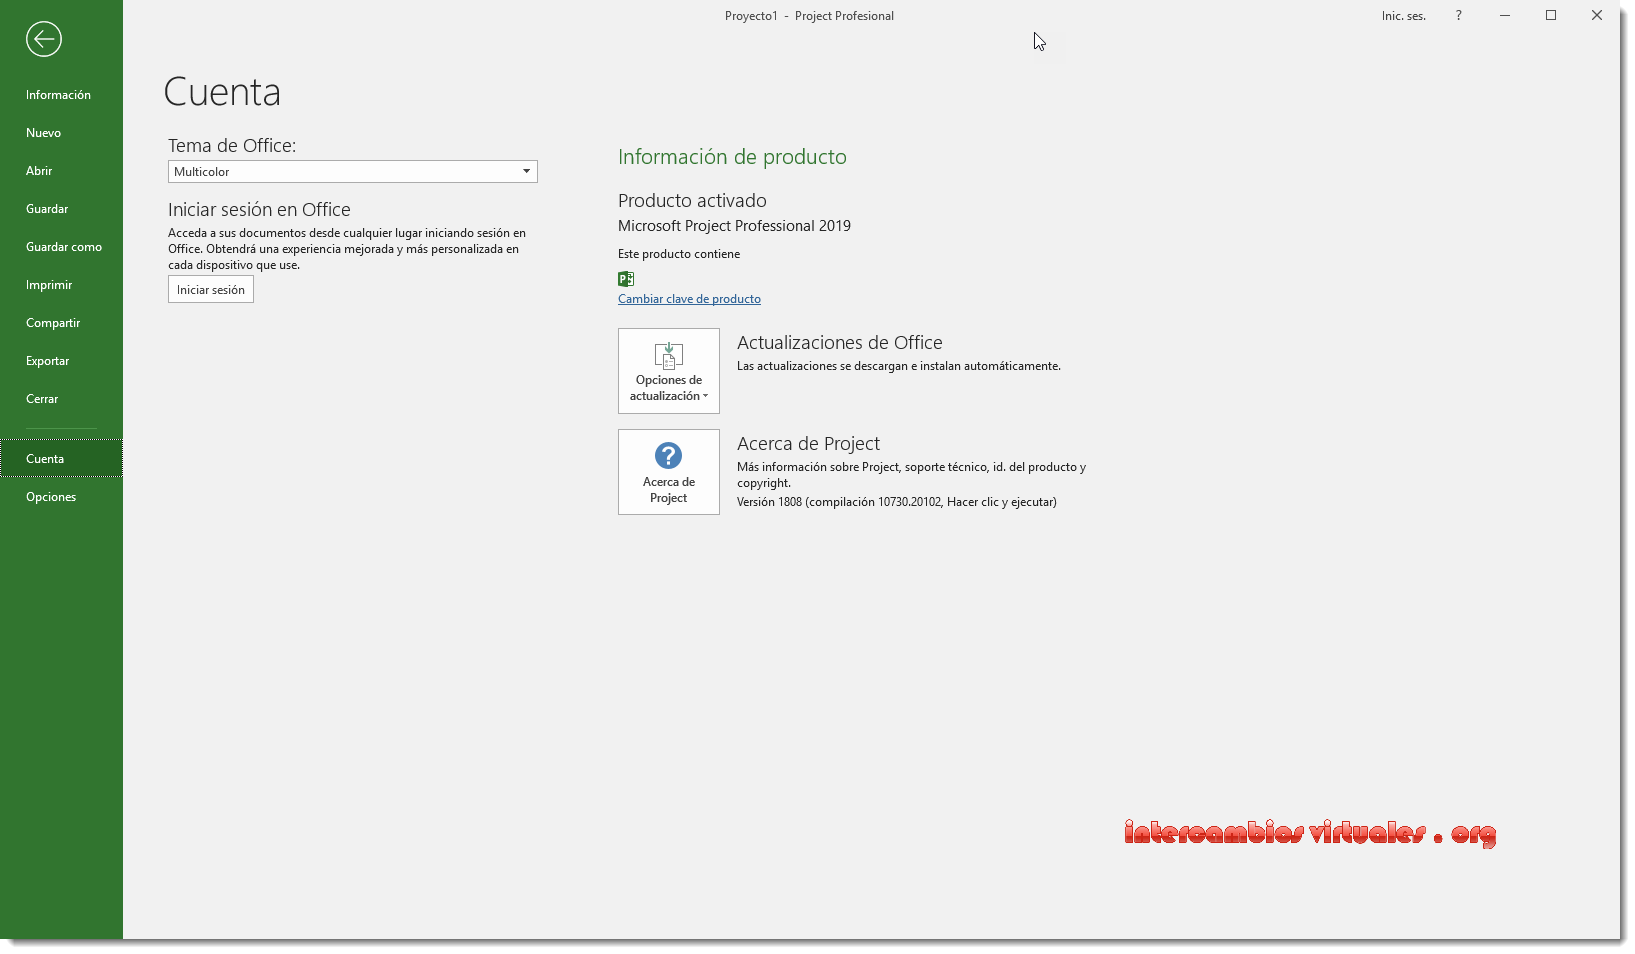This screenshot has height=954, width=1635.
Task: Click the Acerca de Project button
Action: pos(669,472)
